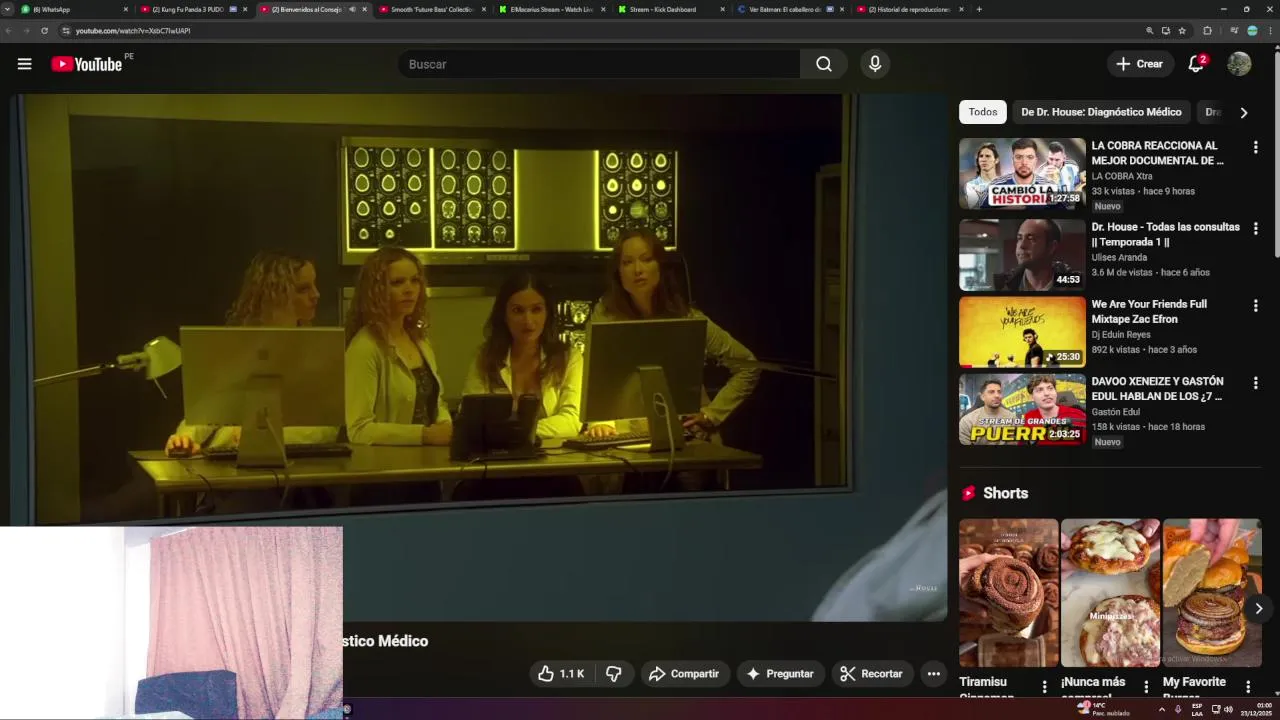Open the My Favorite Burger short thumbnail
This screenshot has height=720, width=1280.
click(1212, 592)
